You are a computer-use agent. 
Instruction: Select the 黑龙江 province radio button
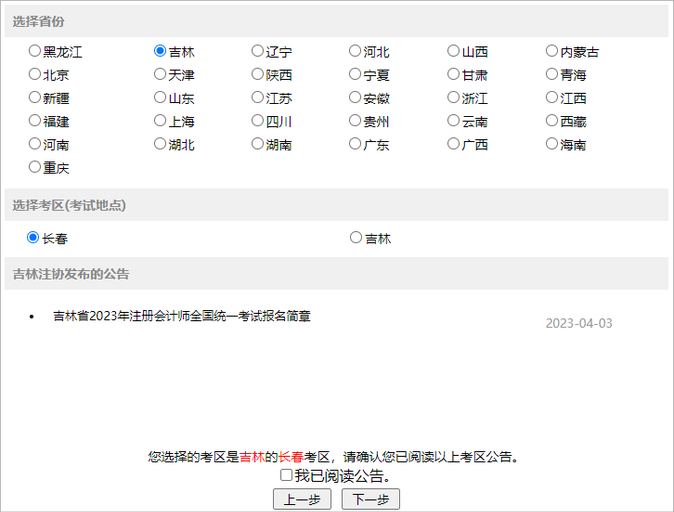pyautogui.click(x=35, y=51)
